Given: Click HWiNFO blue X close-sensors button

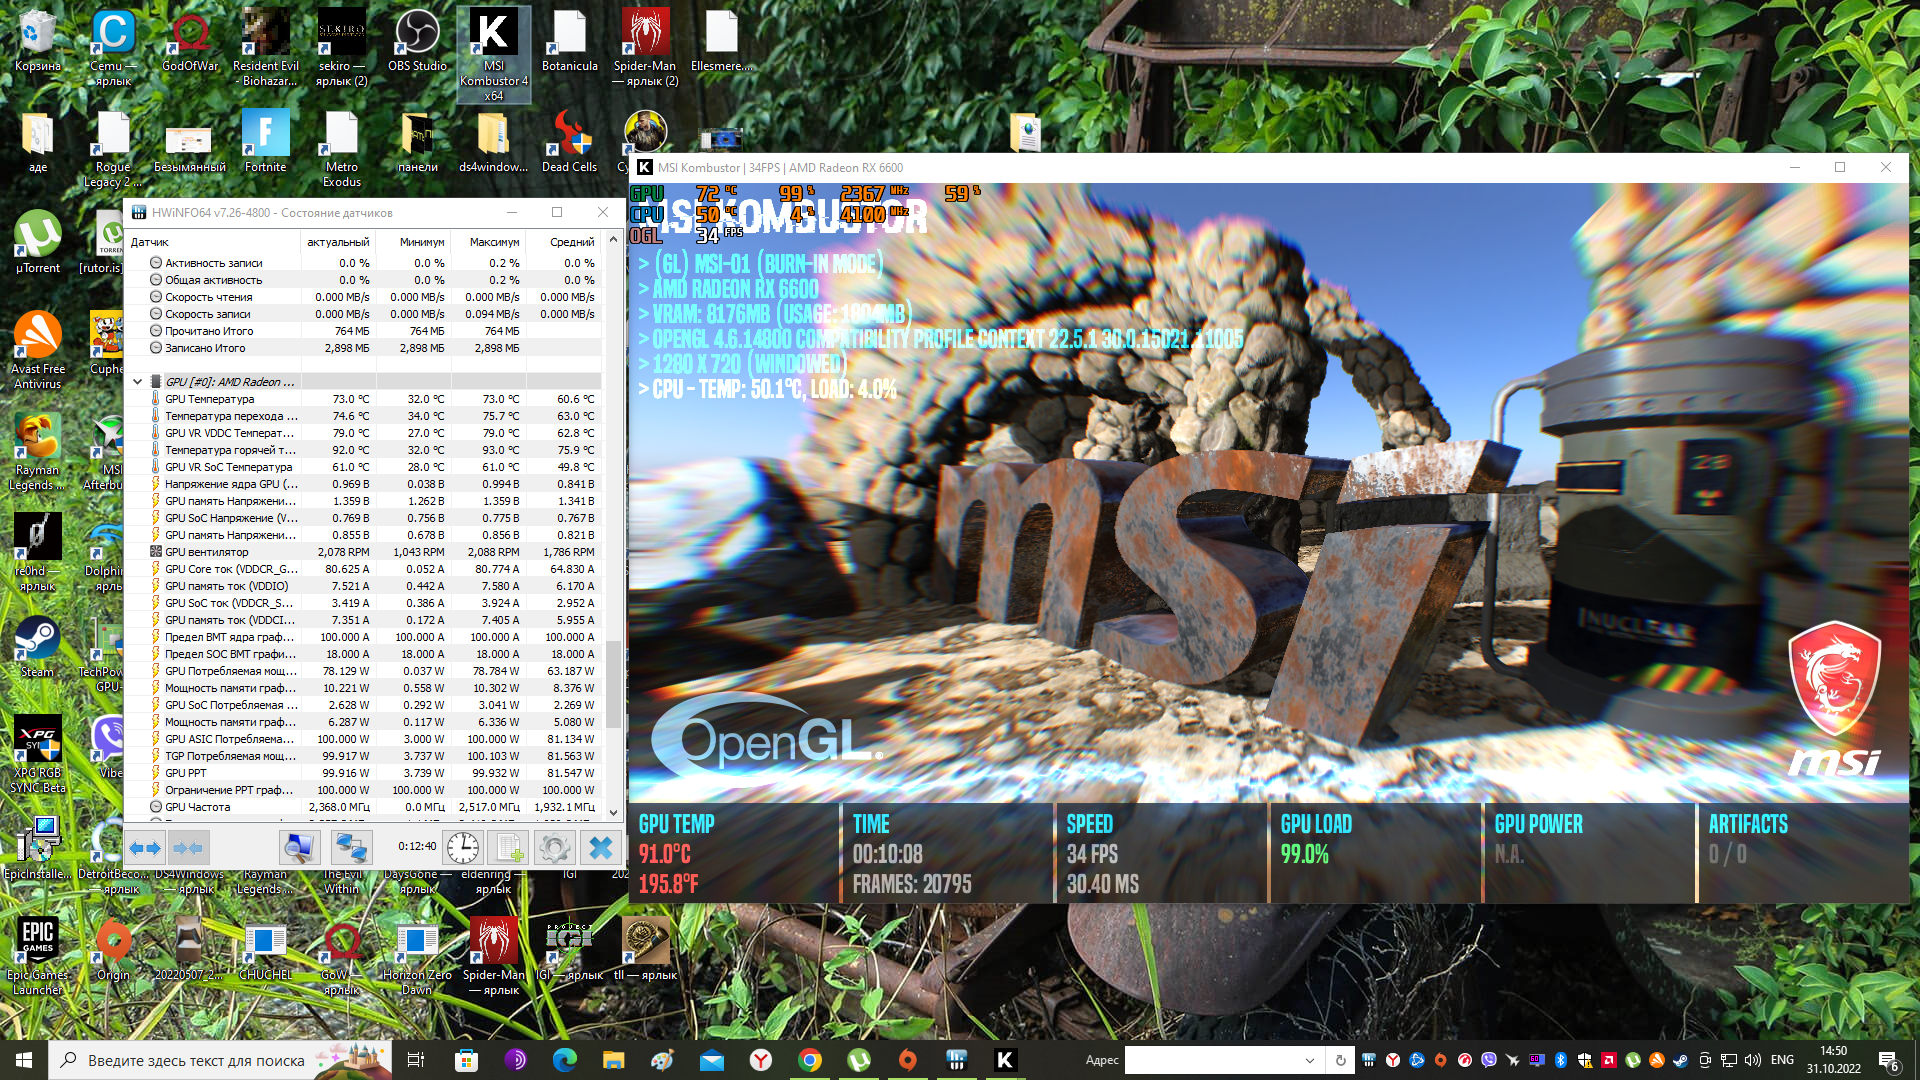Looking at the screenshot, I should [601, 848].
